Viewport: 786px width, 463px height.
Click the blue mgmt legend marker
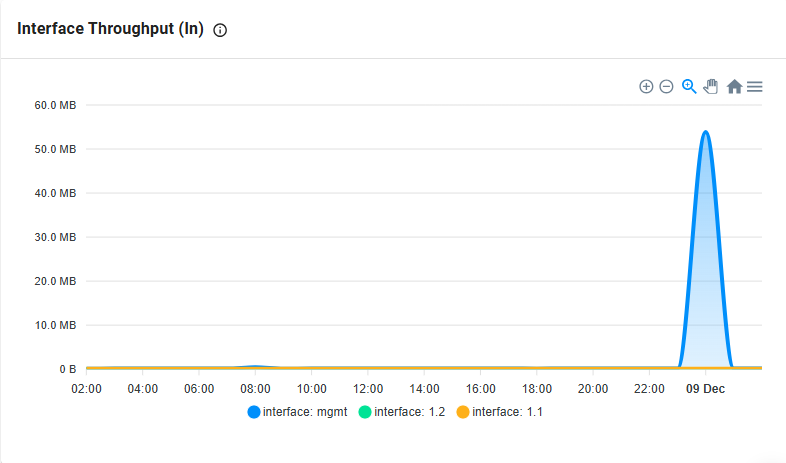(x=254, y=412)
